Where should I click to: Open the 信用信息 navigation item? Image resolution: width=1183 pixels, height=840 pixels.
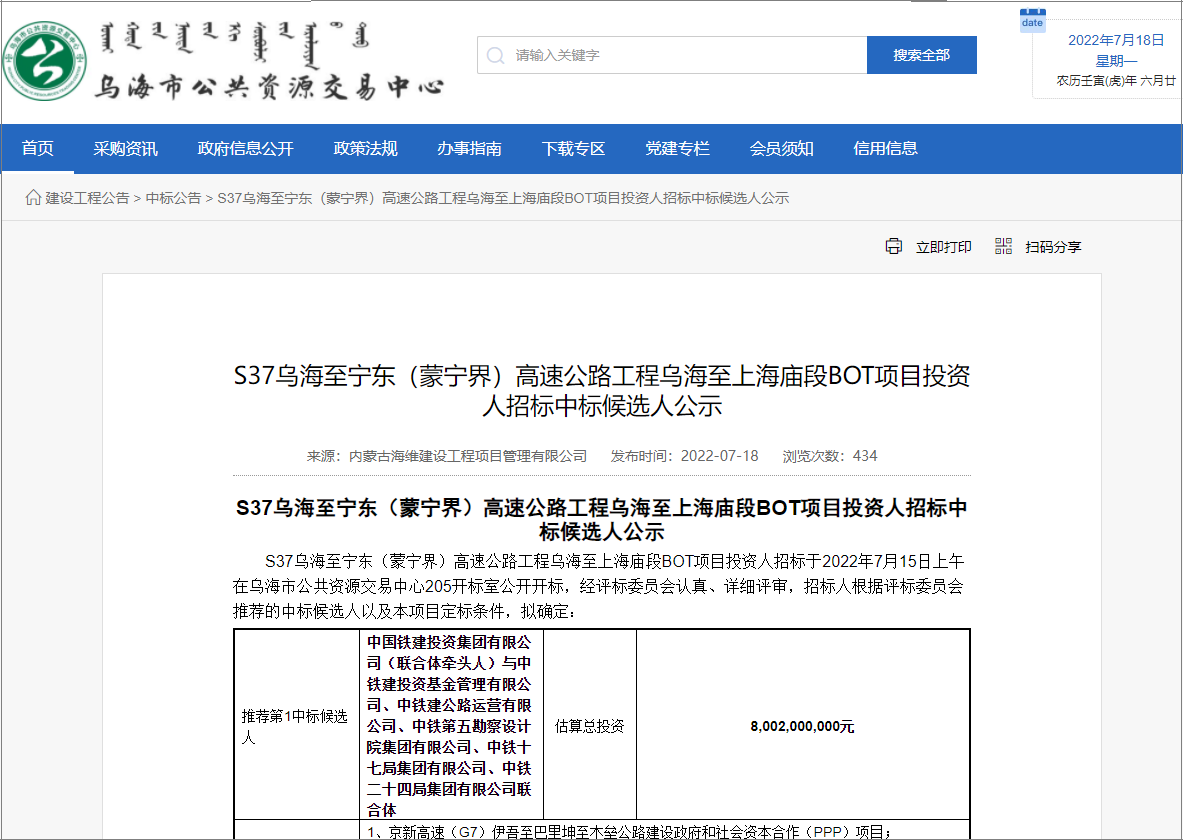click(886, 149)
